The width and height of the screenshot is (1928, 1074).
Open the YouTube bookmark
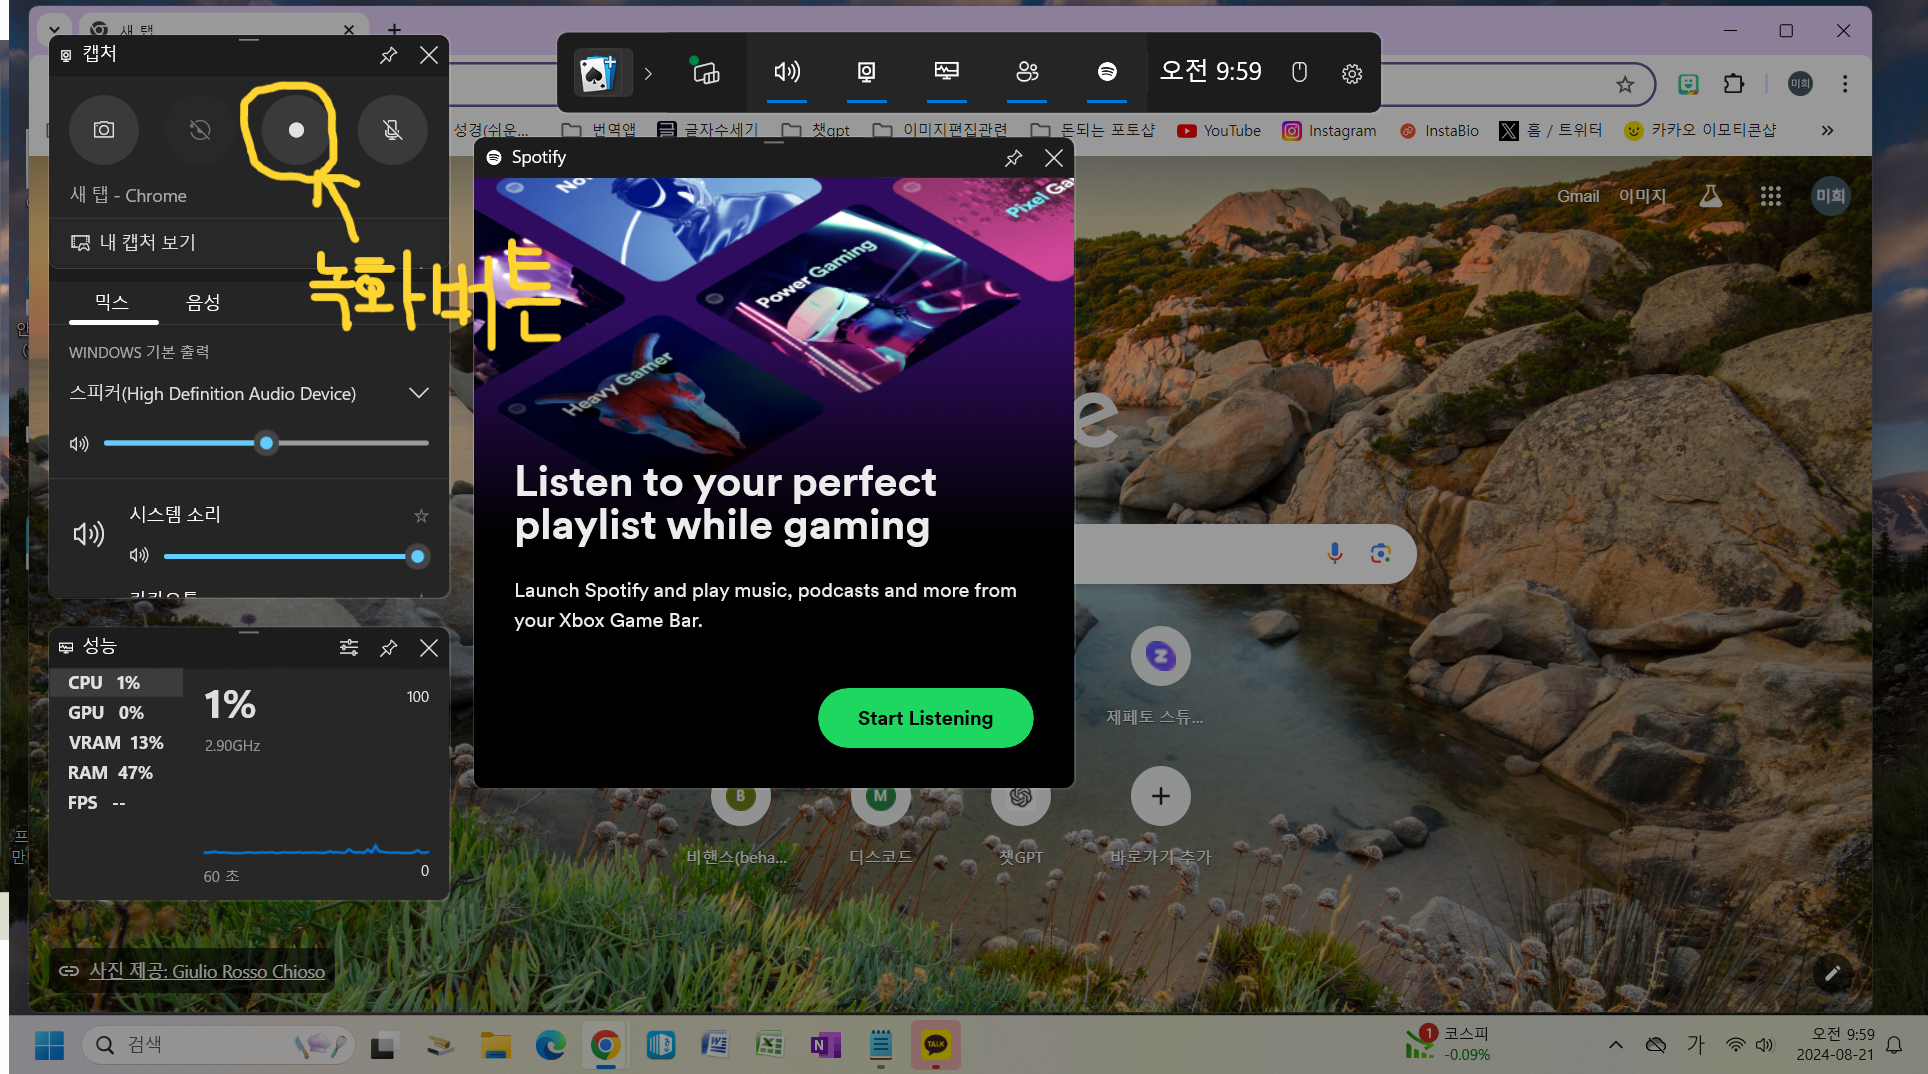click(1219, 131)
